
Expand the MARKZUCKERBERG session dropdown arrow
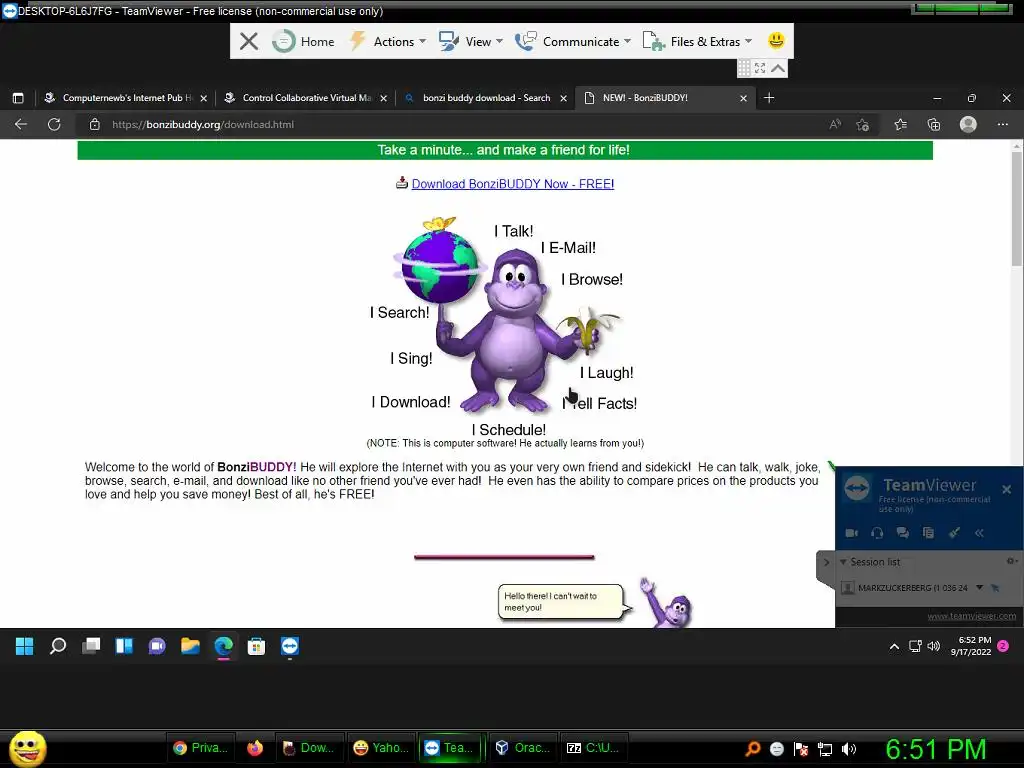pyautogui.click(x=979, y=587)
